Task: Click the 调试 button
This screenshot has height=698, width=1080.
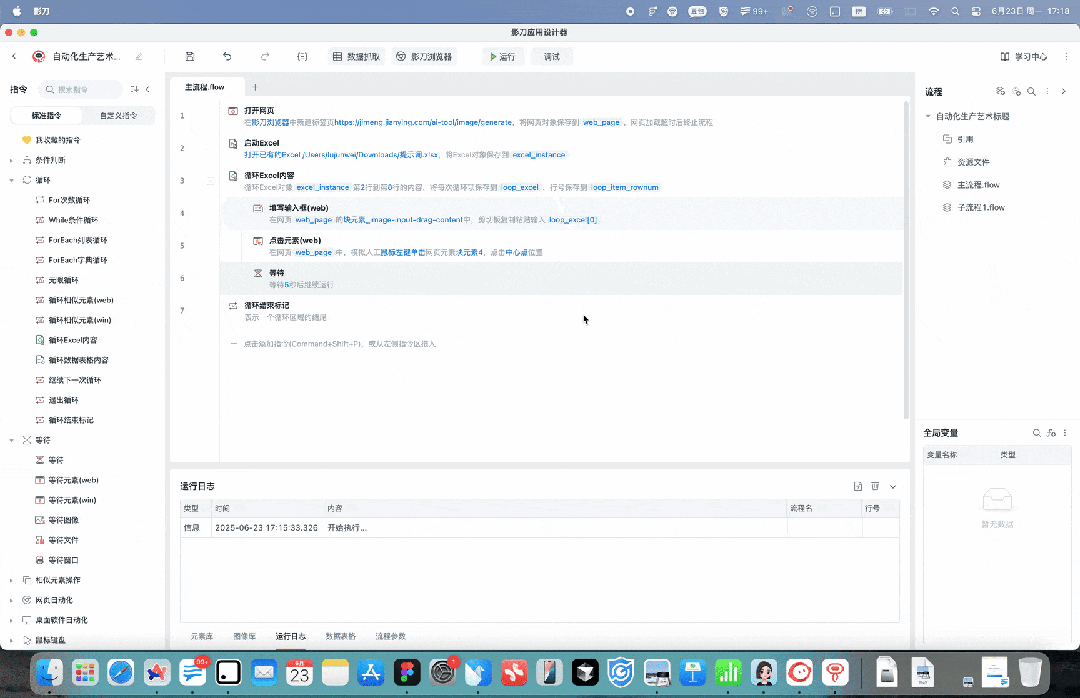Action: [x=552, y=57]
